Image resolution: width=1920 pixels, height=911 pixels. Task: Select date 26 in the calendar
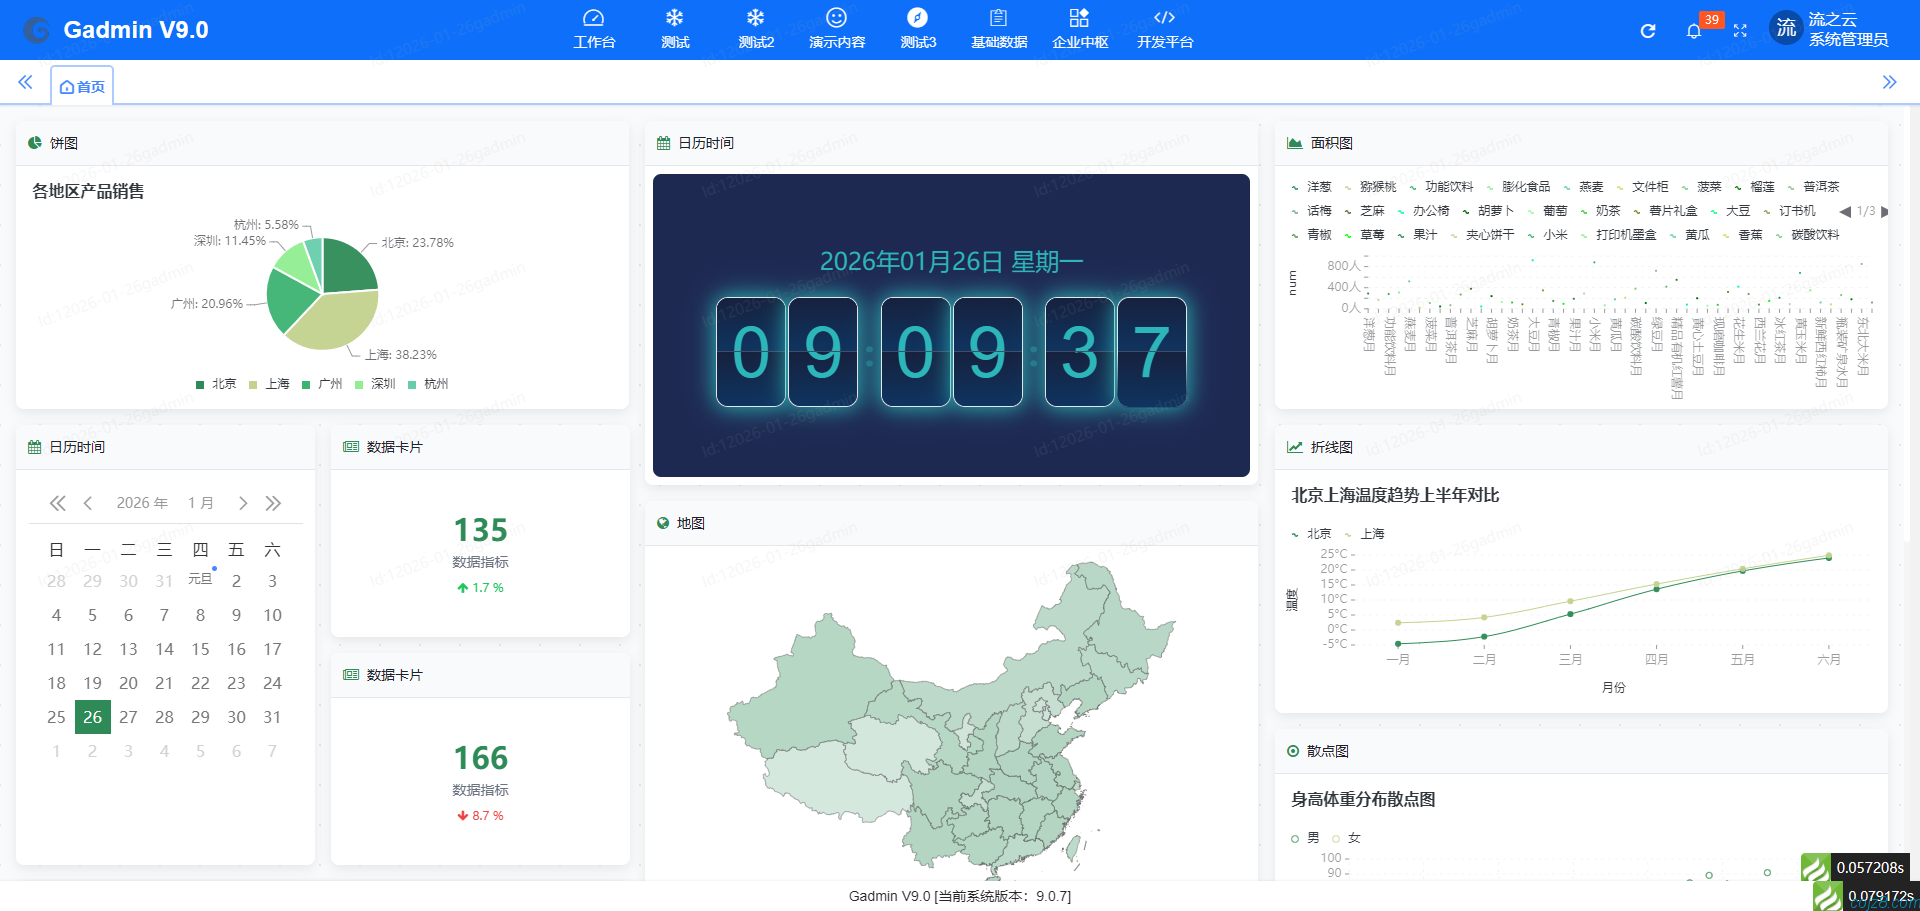pos(92,717)
